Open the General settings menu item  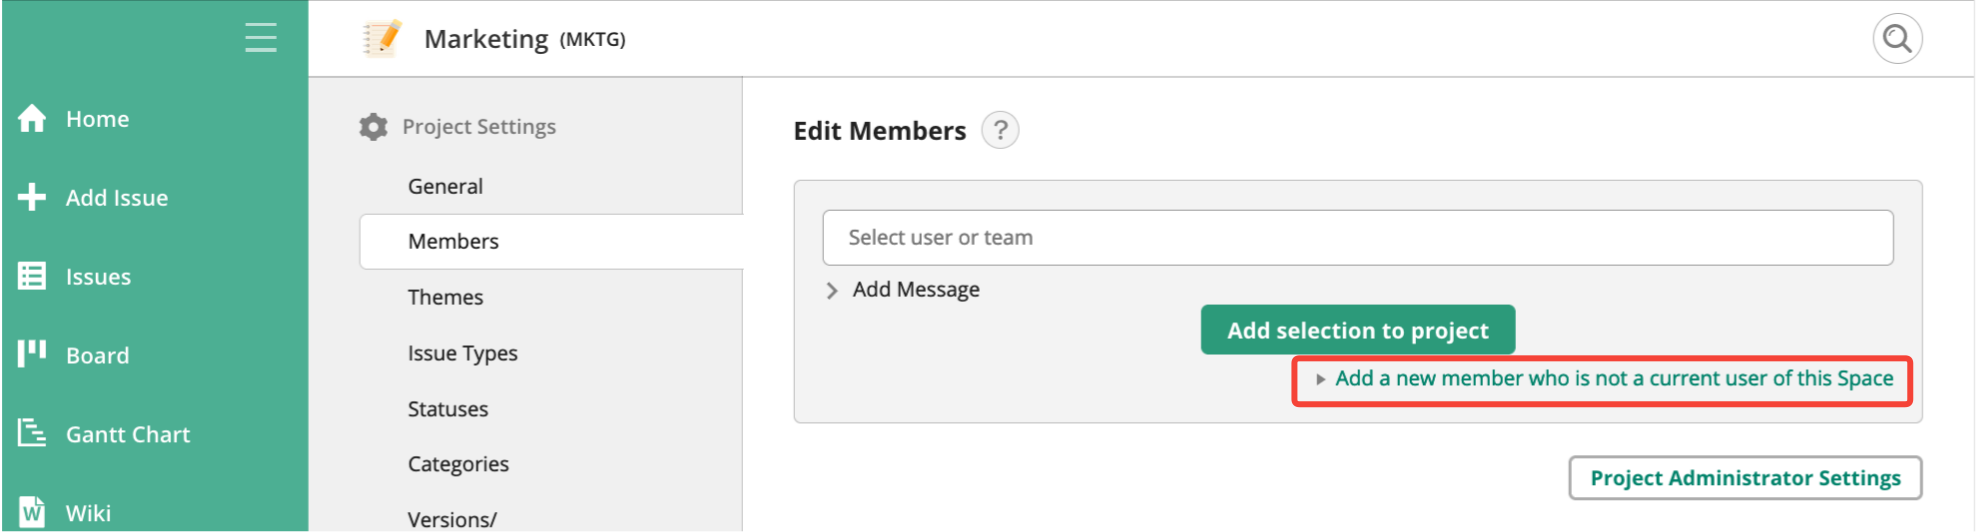[445, 186]
